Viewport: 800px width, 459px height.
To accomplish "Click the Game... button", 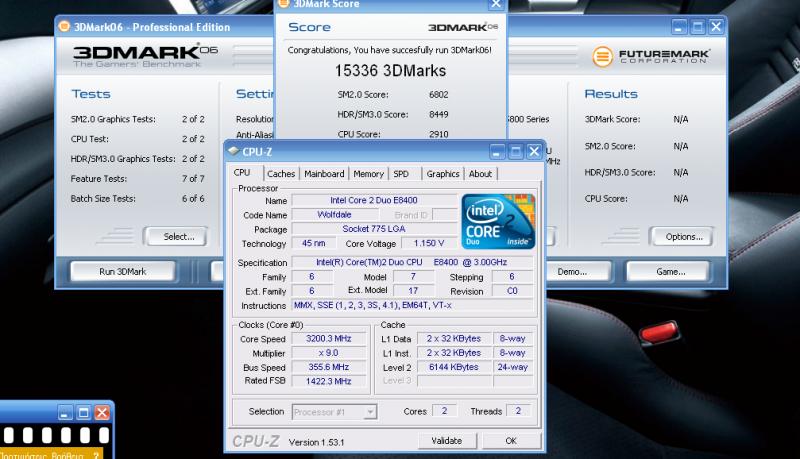I will point(670,271).
